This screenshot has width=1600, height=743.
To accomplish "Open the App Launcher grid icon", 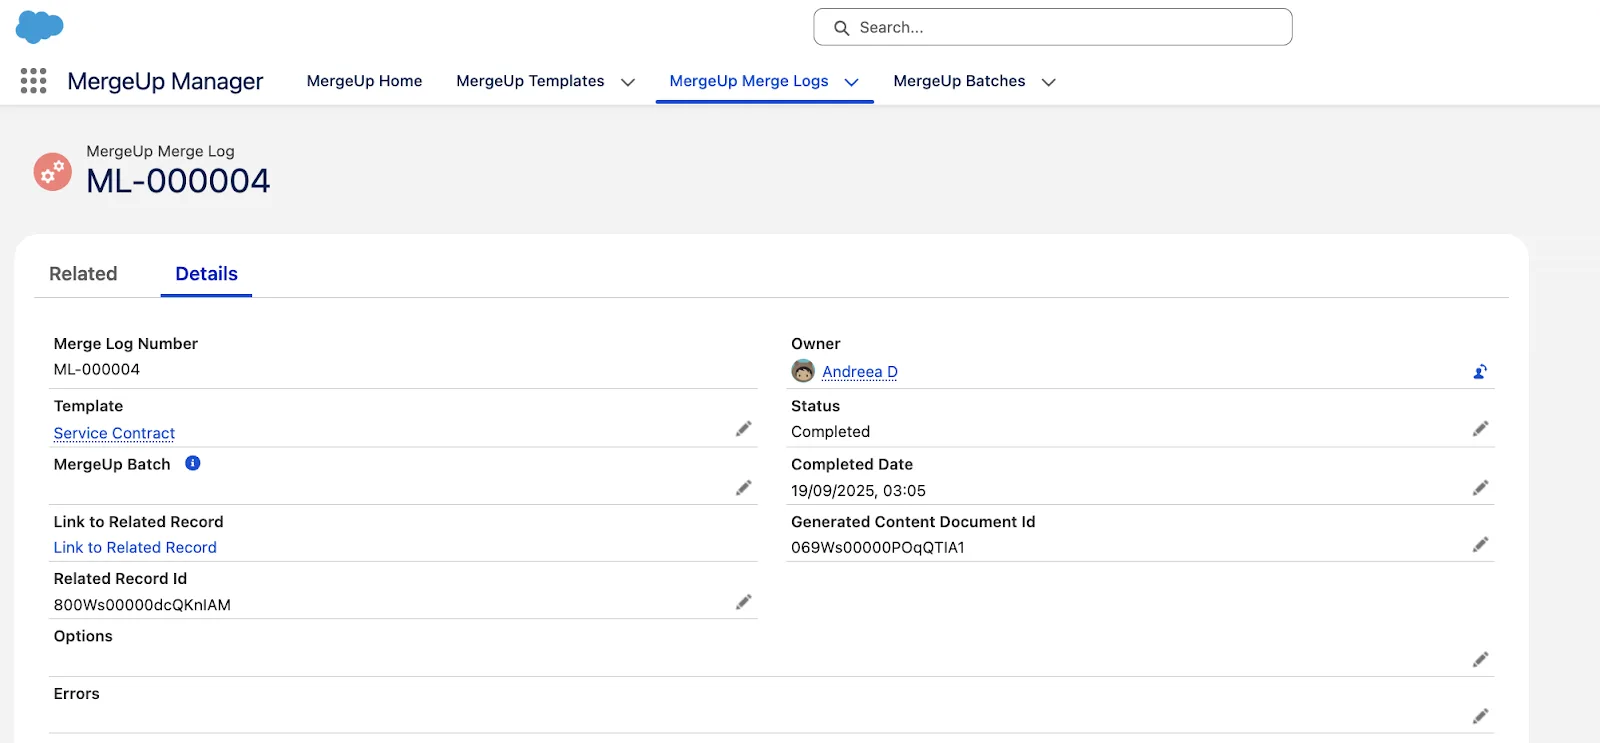I will pyautogui.click(x=34, y=81).
